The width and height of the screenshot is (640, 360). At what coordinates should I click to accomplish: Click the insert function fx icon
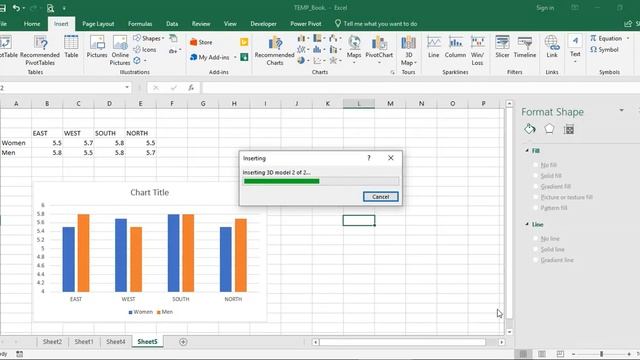(191, 87)
